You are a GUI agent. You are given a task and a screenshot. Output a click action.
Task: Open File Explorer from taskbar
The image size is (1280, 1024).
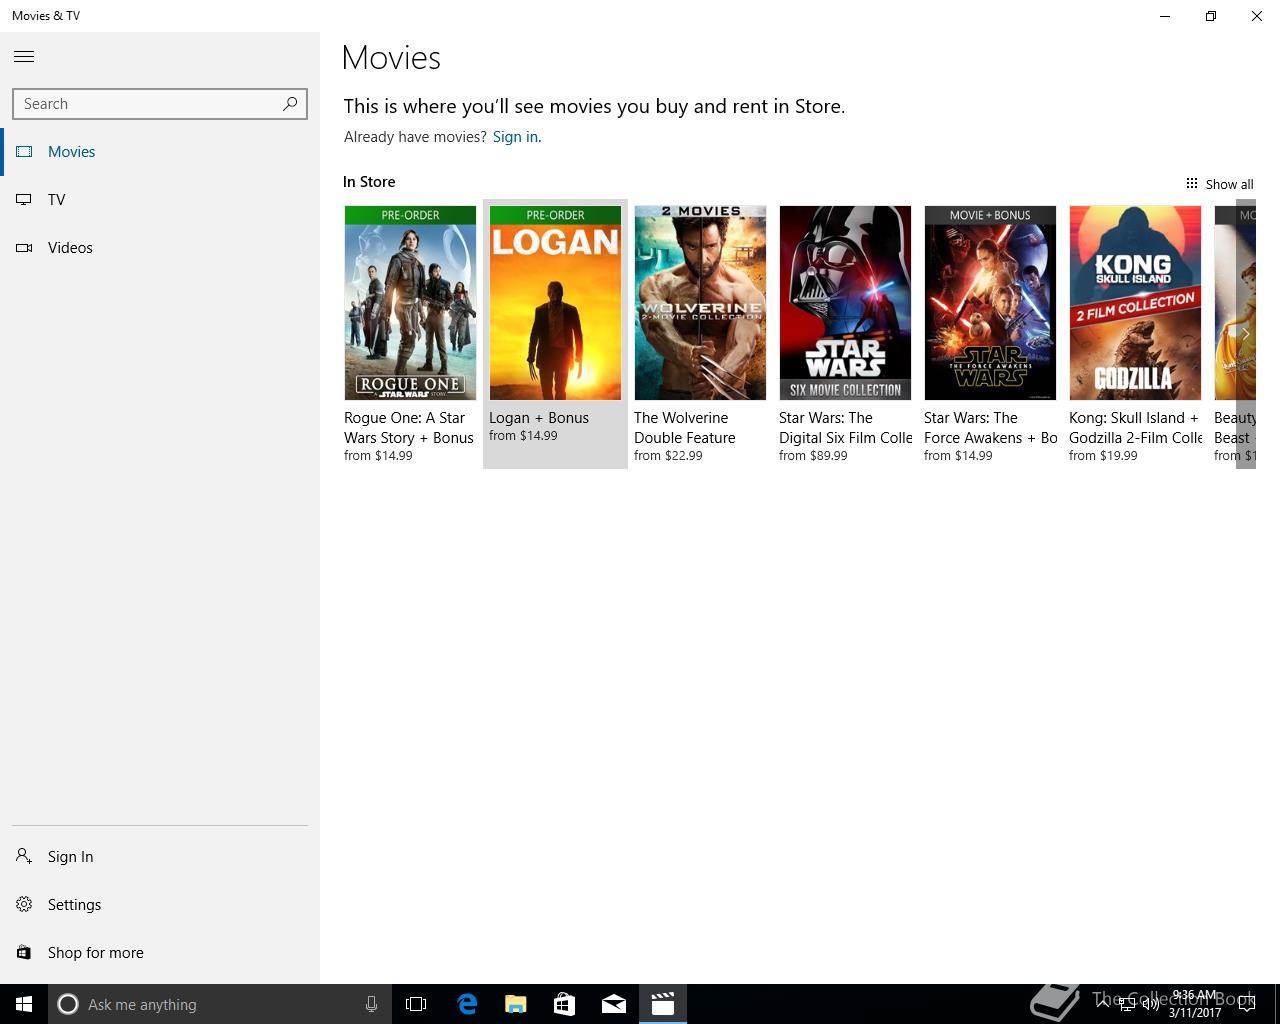[x=515, y=1004]
